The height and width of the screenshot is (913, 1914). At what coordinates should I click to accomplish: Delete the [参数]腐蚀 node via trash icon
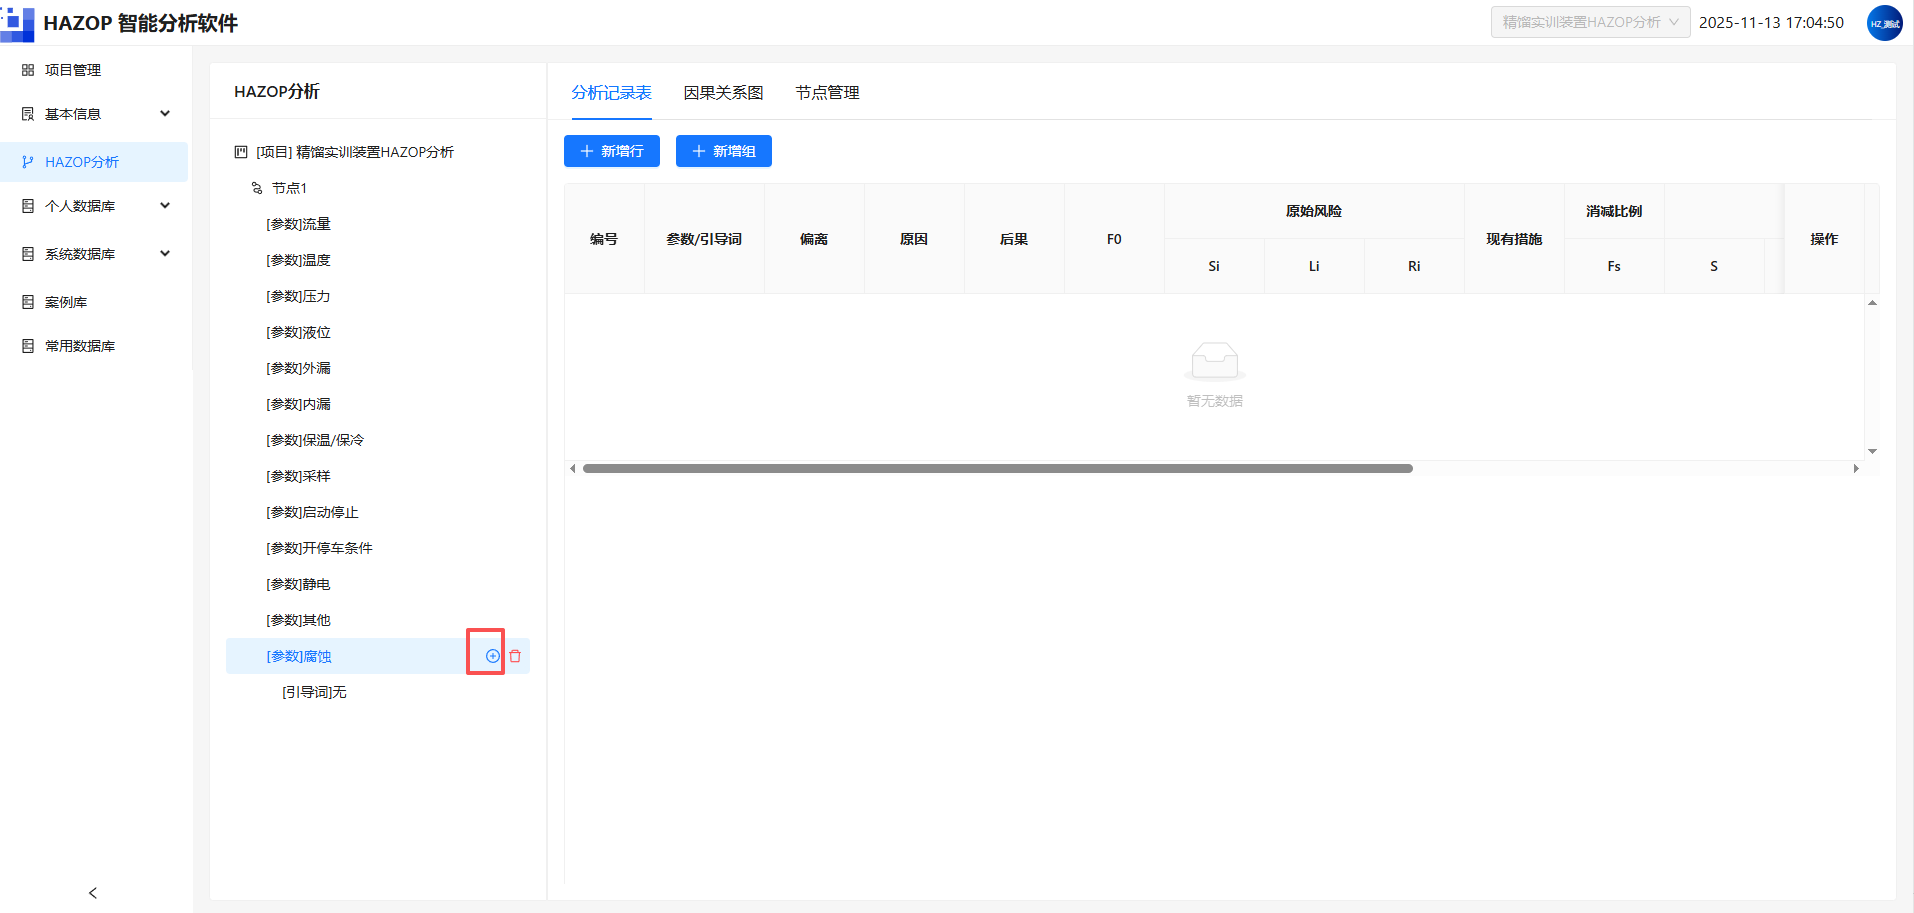pos(515,656)
